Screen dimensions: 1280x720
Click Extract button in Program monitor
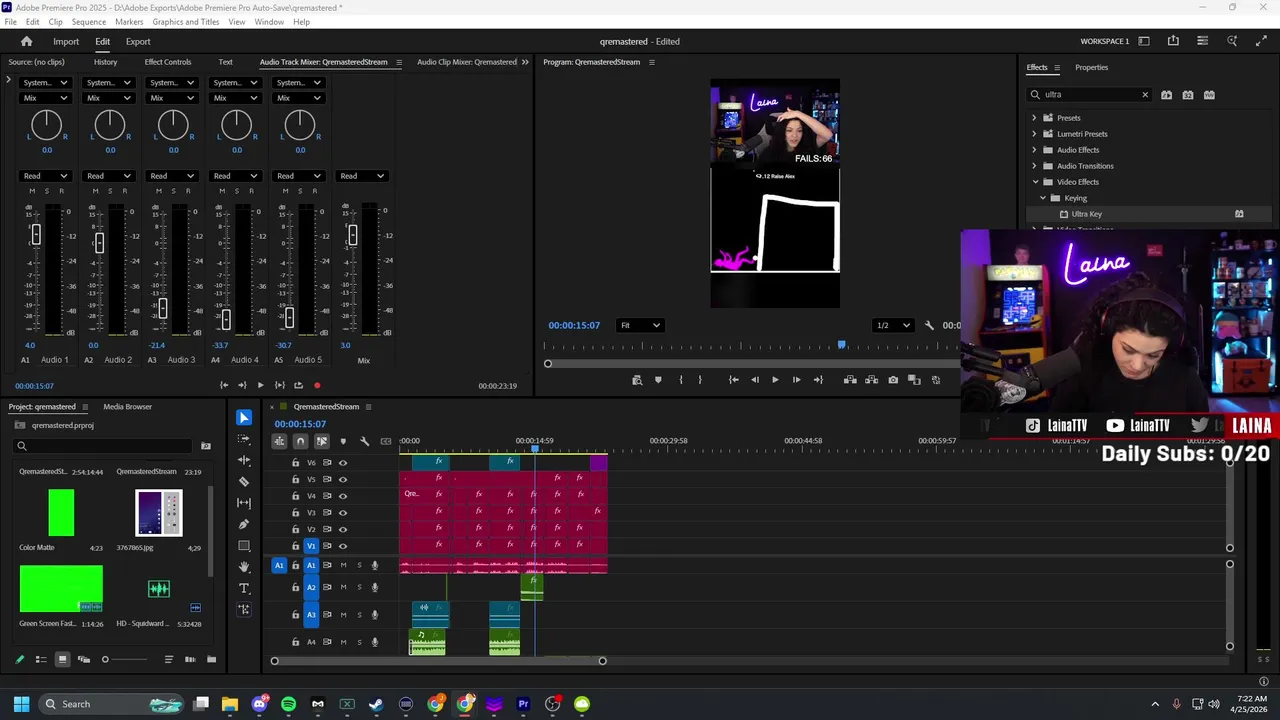click(871, 380)
